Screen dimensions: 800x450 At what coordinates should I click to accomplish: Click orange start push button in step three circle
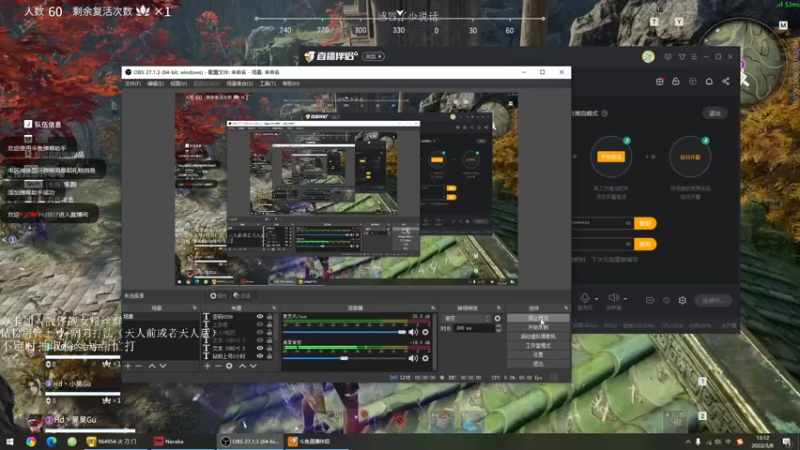611,157
